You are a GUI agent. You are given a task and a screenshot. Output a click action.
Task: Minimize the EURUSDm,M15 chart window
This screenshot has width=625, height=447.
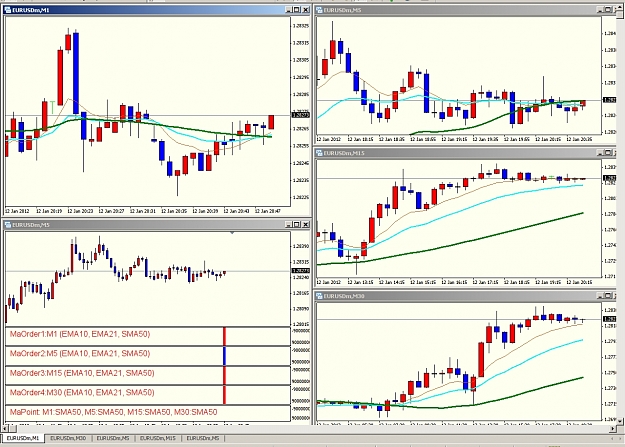(600, 153)
